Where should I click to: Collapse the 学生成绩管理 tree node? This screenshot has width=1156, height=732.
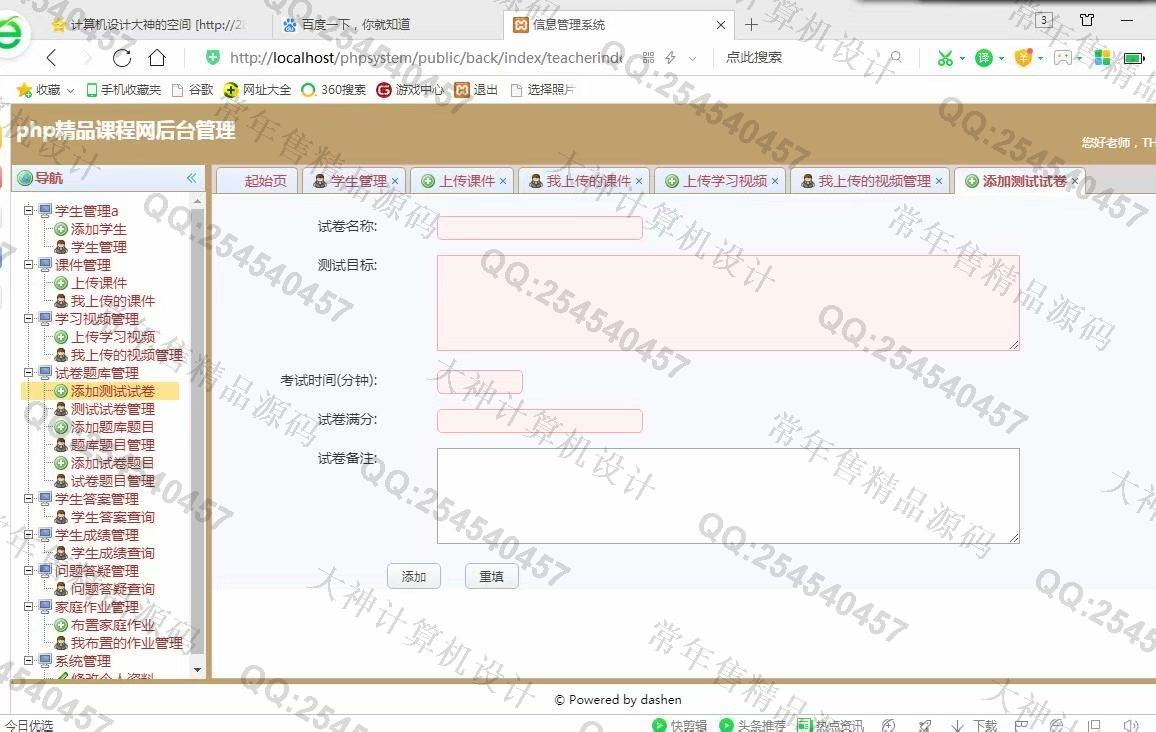[x=28, y=534]
